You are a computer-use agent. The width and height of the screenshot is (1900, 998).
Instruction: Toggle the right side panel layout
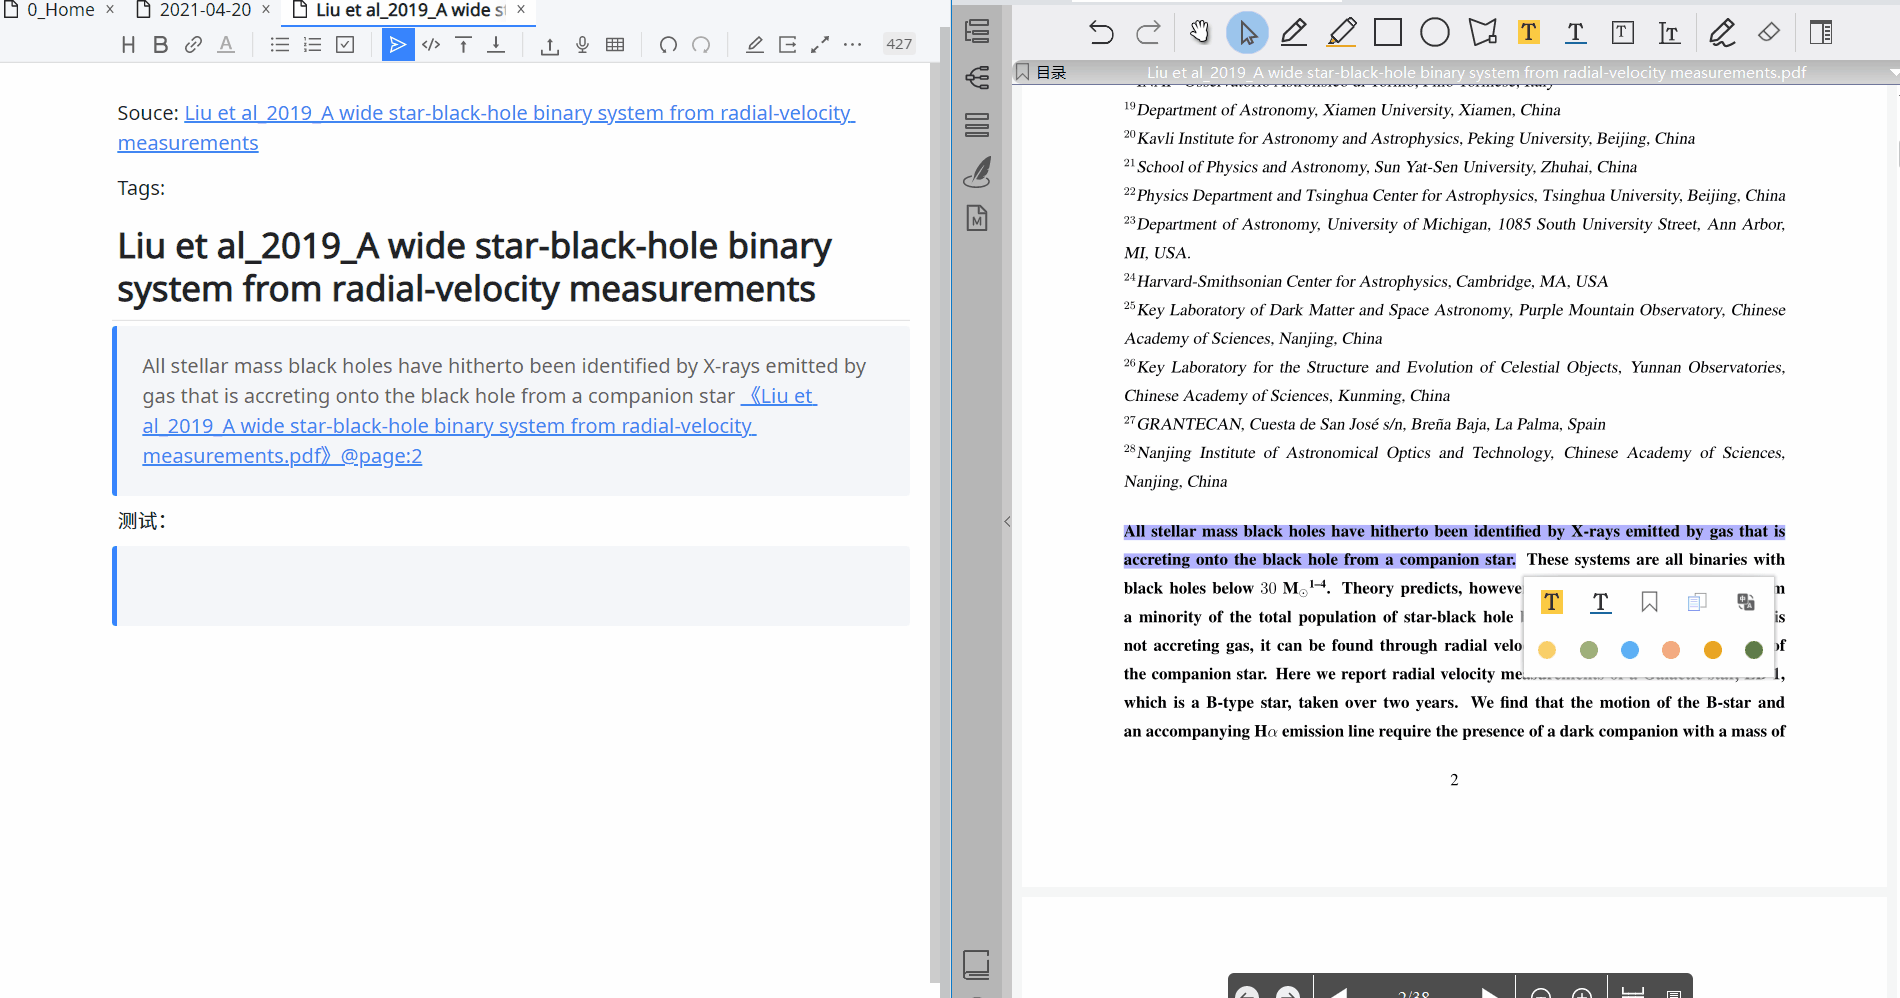coord(1820,33)
